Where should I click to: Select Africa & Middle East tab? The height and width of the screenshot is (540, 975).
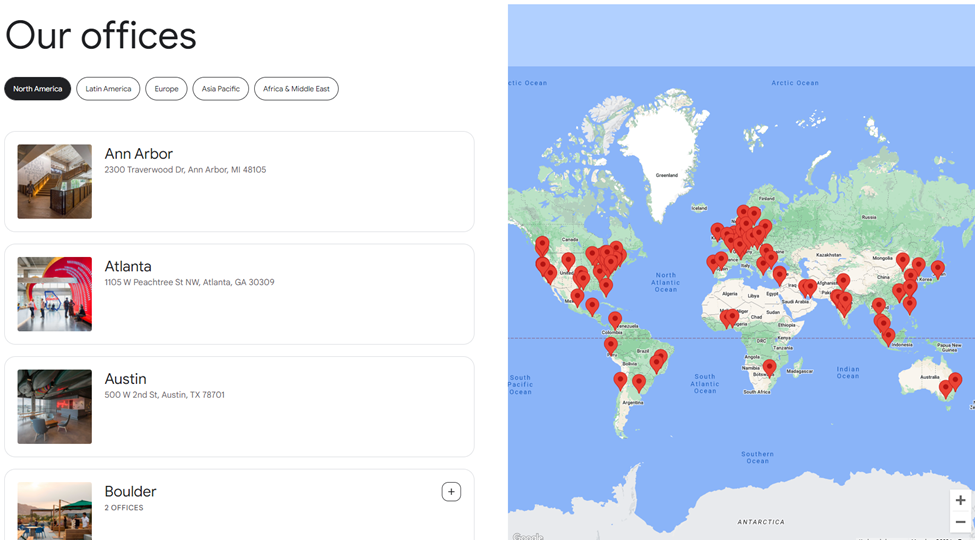click(296, 89)
